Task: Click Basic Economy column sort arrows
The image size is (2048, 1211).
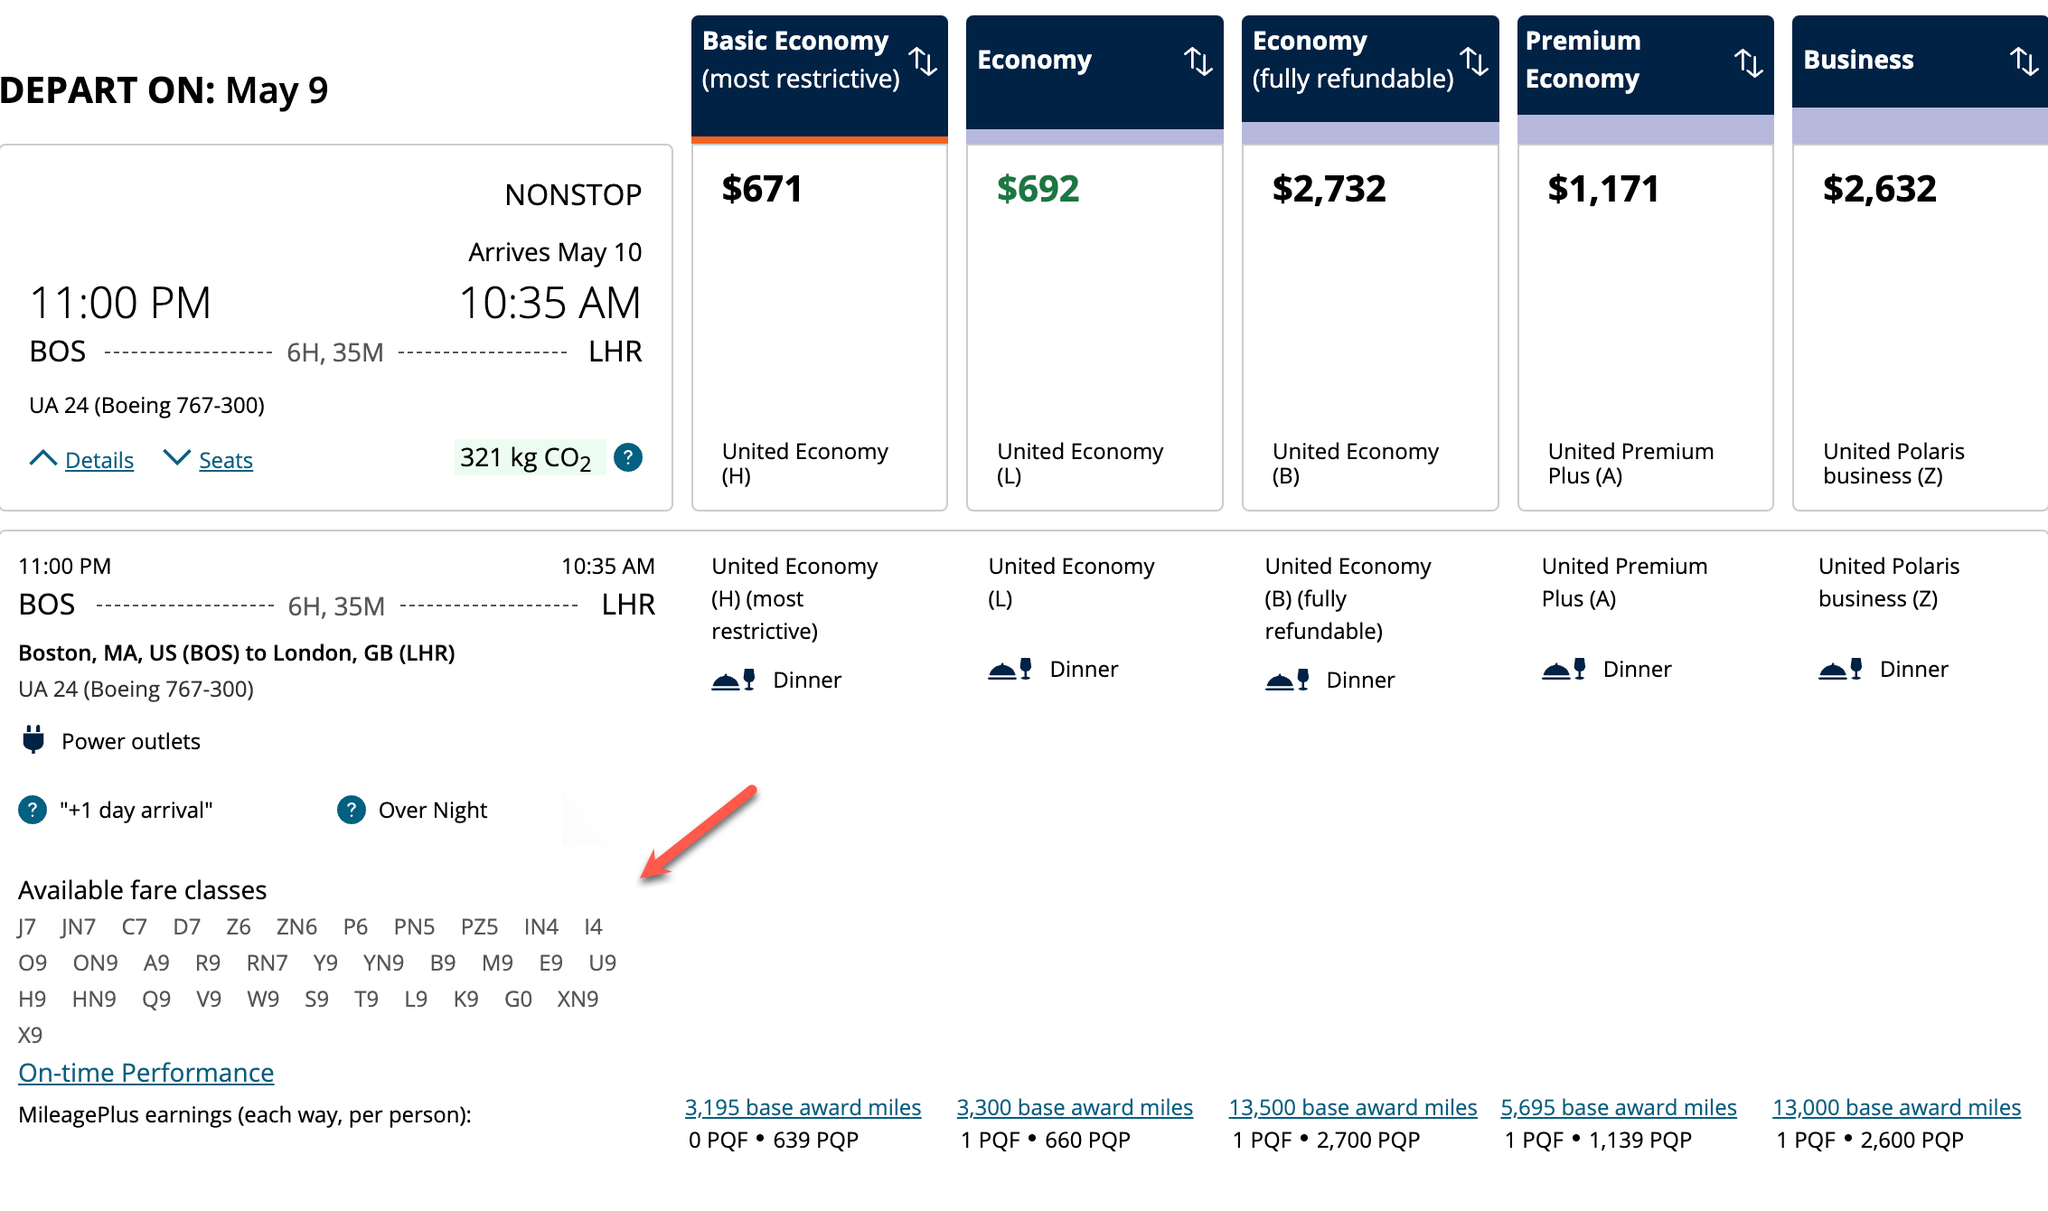Action: coord(922,61)
